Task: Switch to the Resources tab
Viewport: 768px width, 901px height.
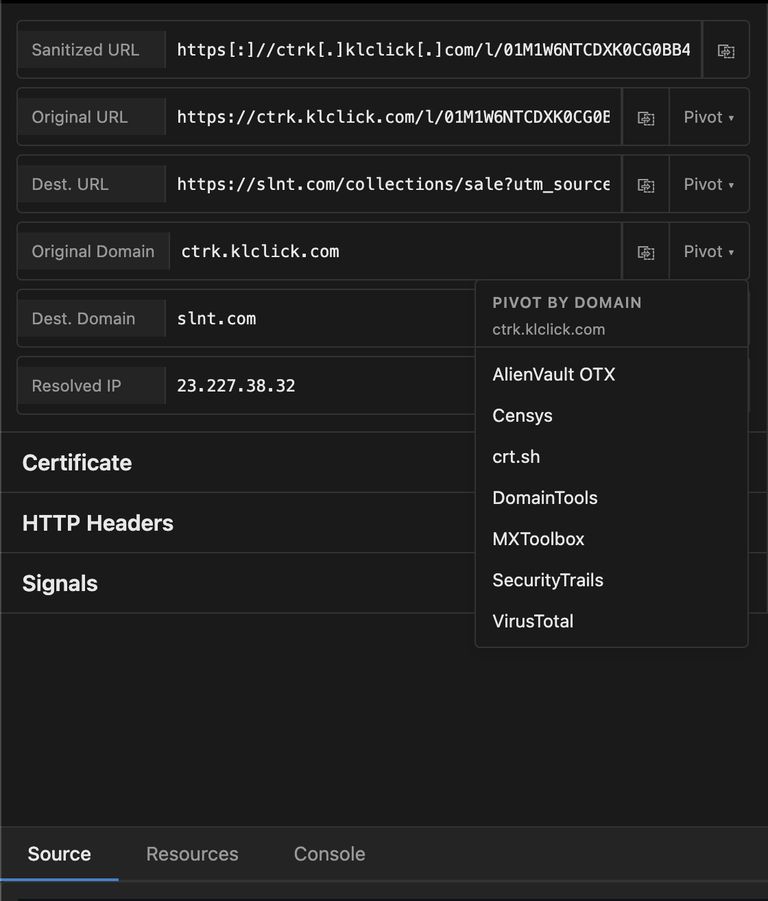Action: [192, 854]
